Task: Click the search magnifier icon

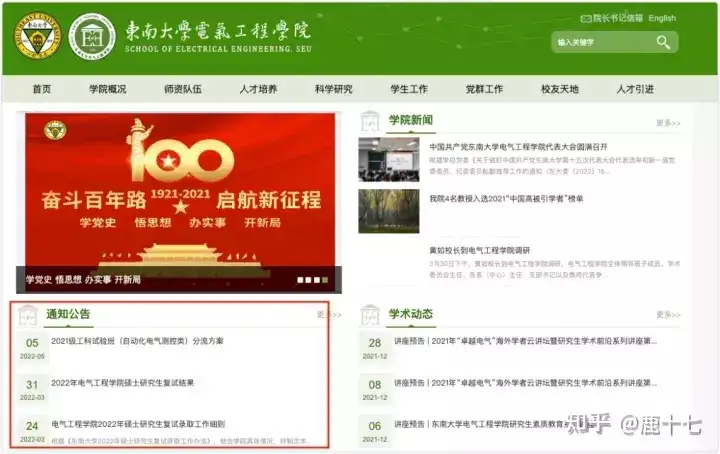Action: point(663,42)
